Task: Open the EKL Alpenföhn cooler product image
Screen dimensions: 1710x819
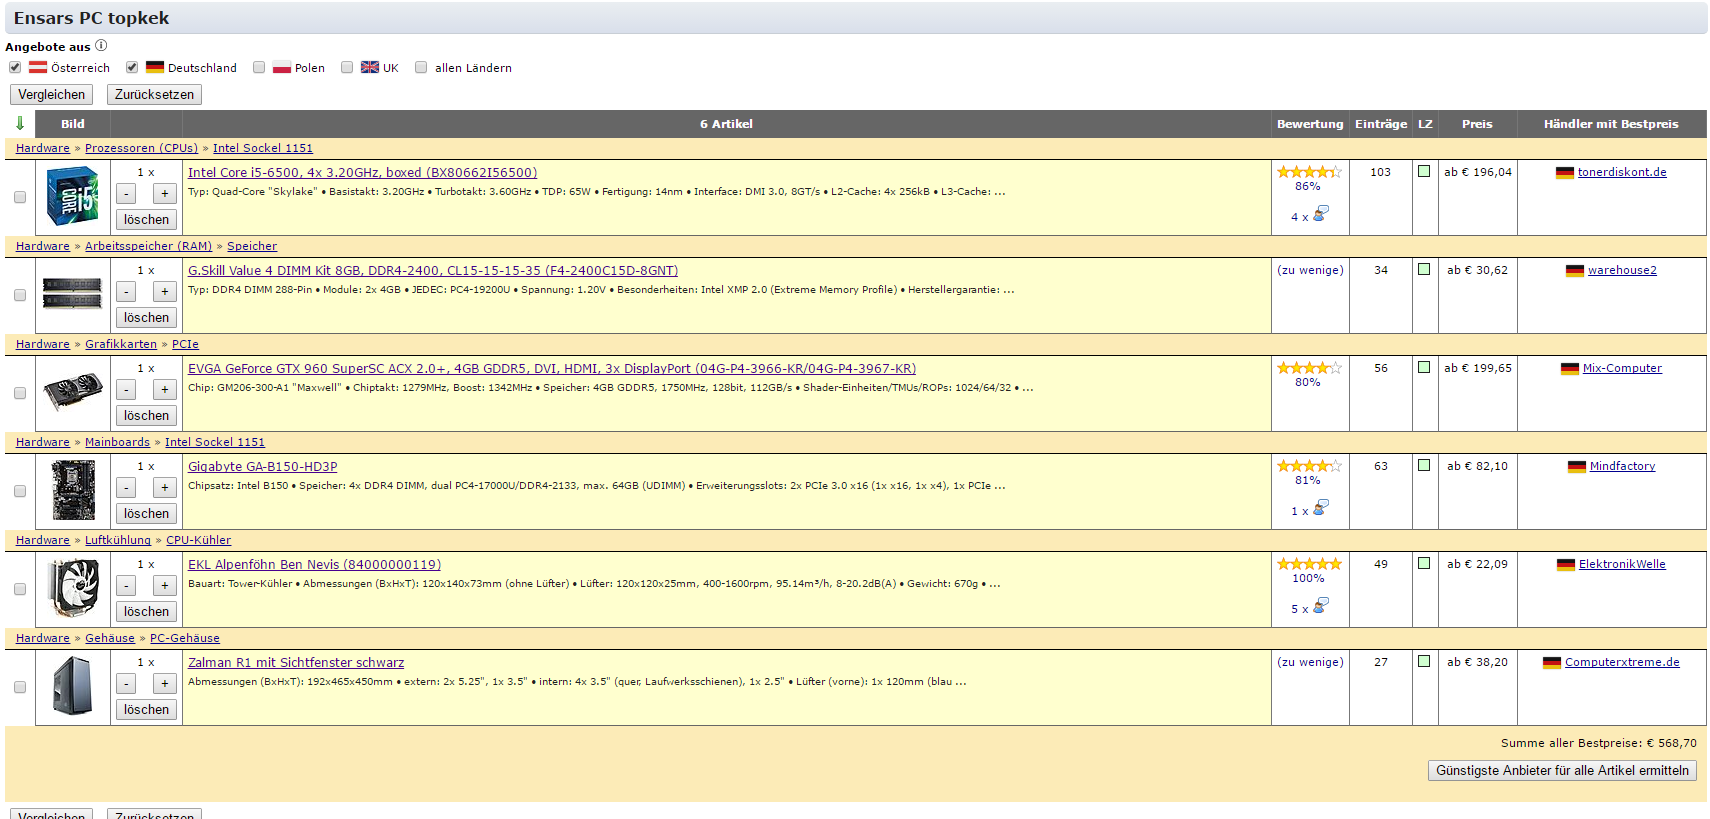Action: click(x=73, y=588)
